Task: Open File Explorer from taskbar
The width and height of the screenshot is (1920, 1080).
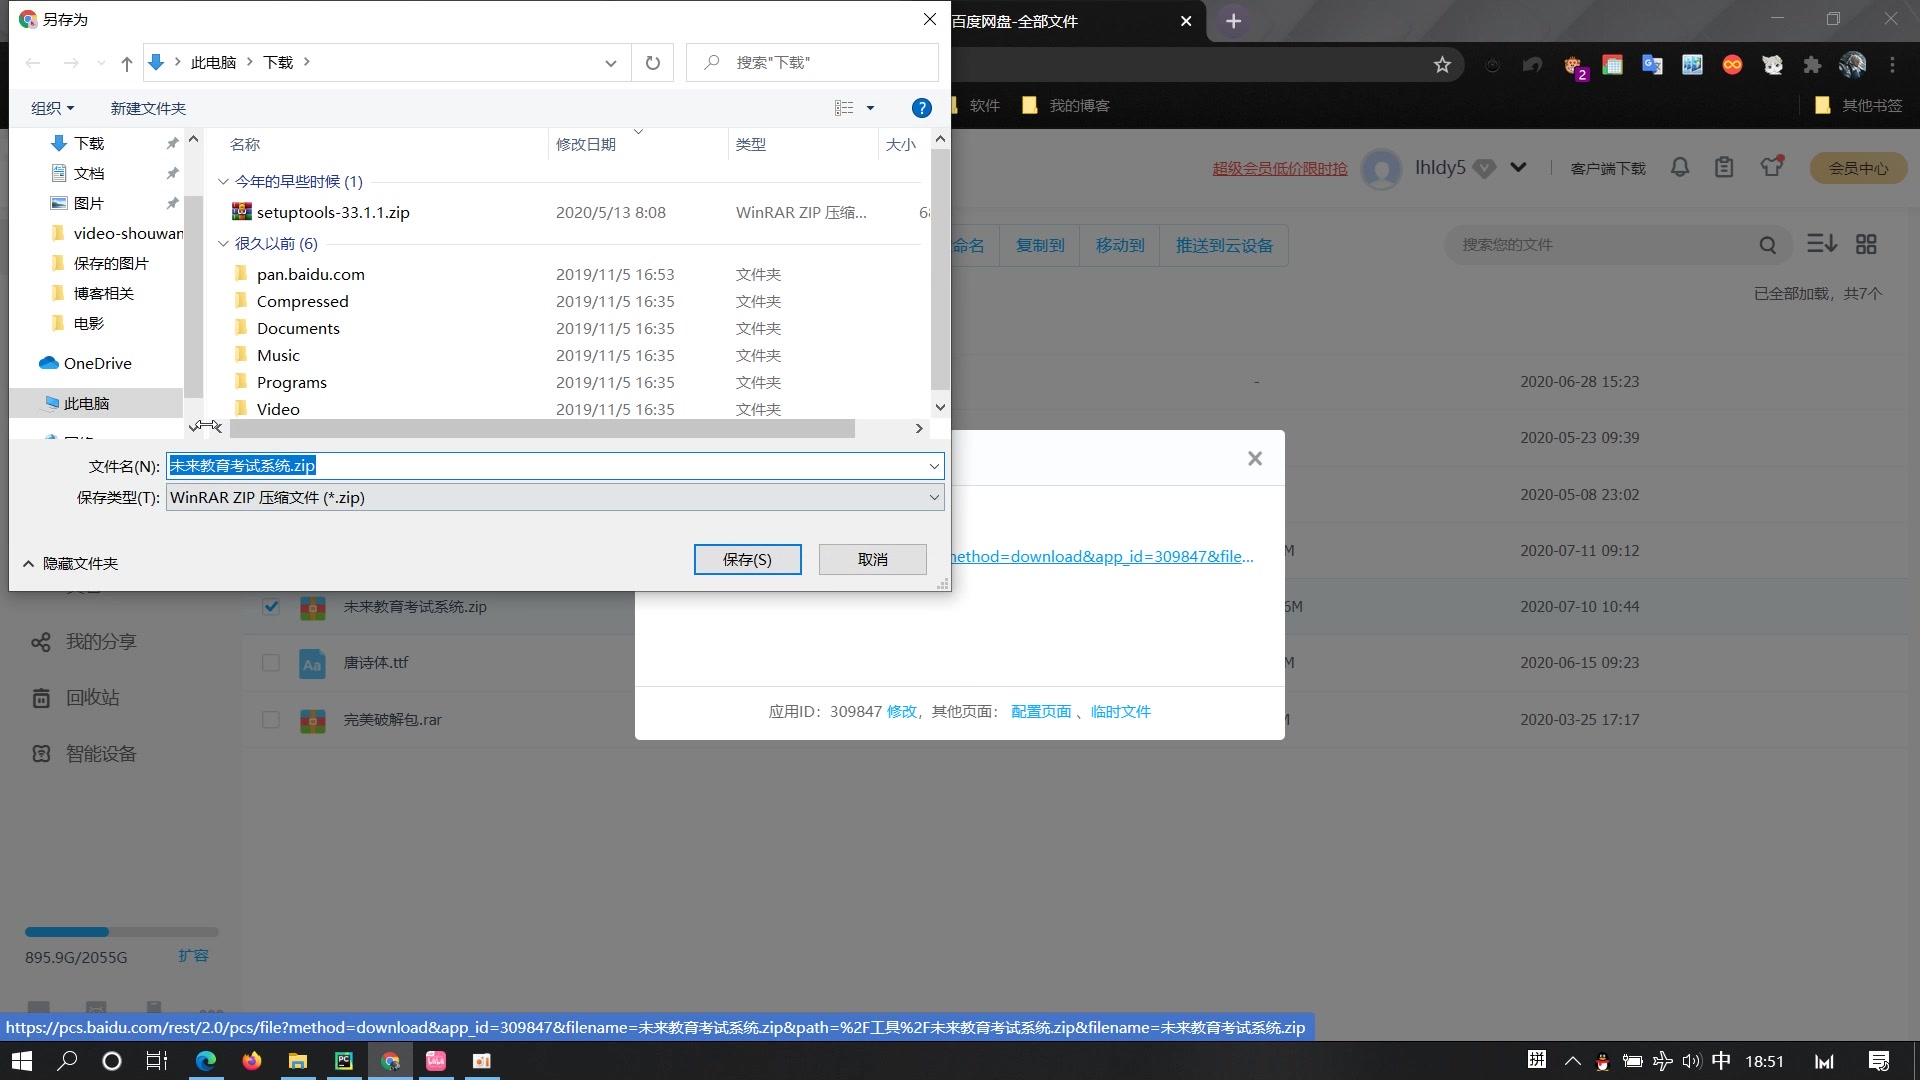Action: click(298, 1061)
